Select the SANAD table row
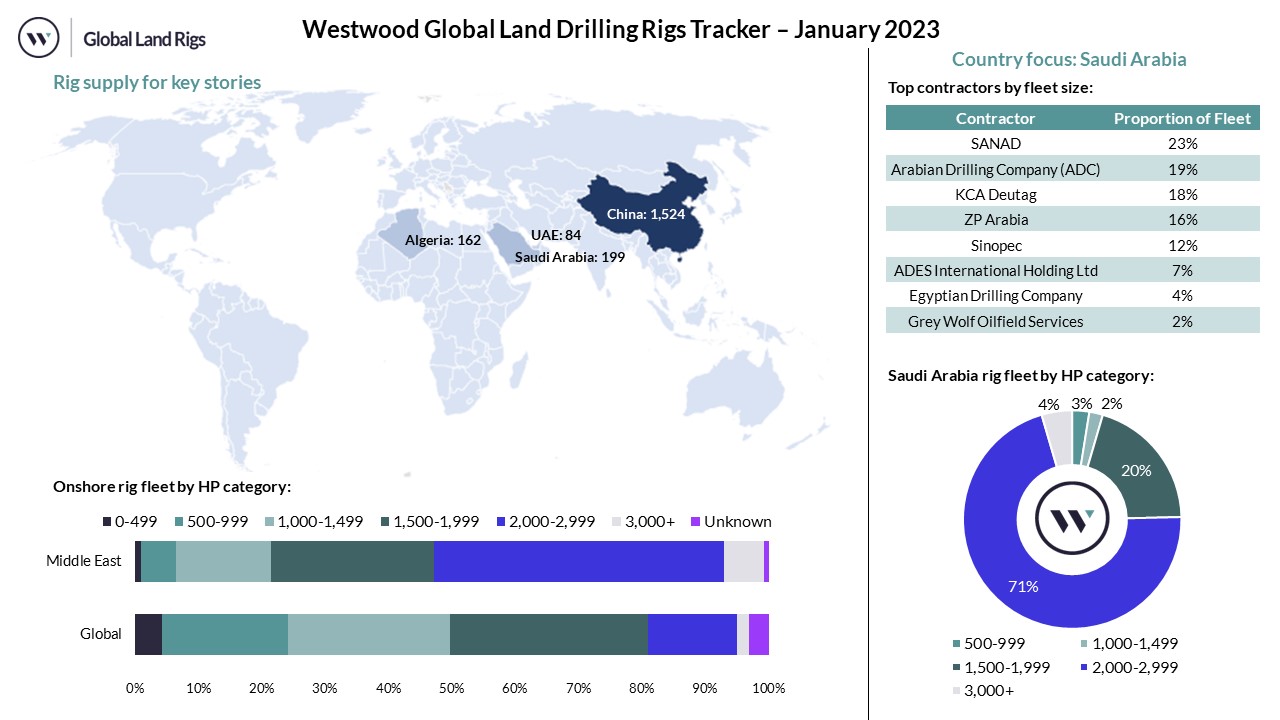The height and width of the screenshot is (720, 1280). pyautogui.click(x=1072, y=144)
